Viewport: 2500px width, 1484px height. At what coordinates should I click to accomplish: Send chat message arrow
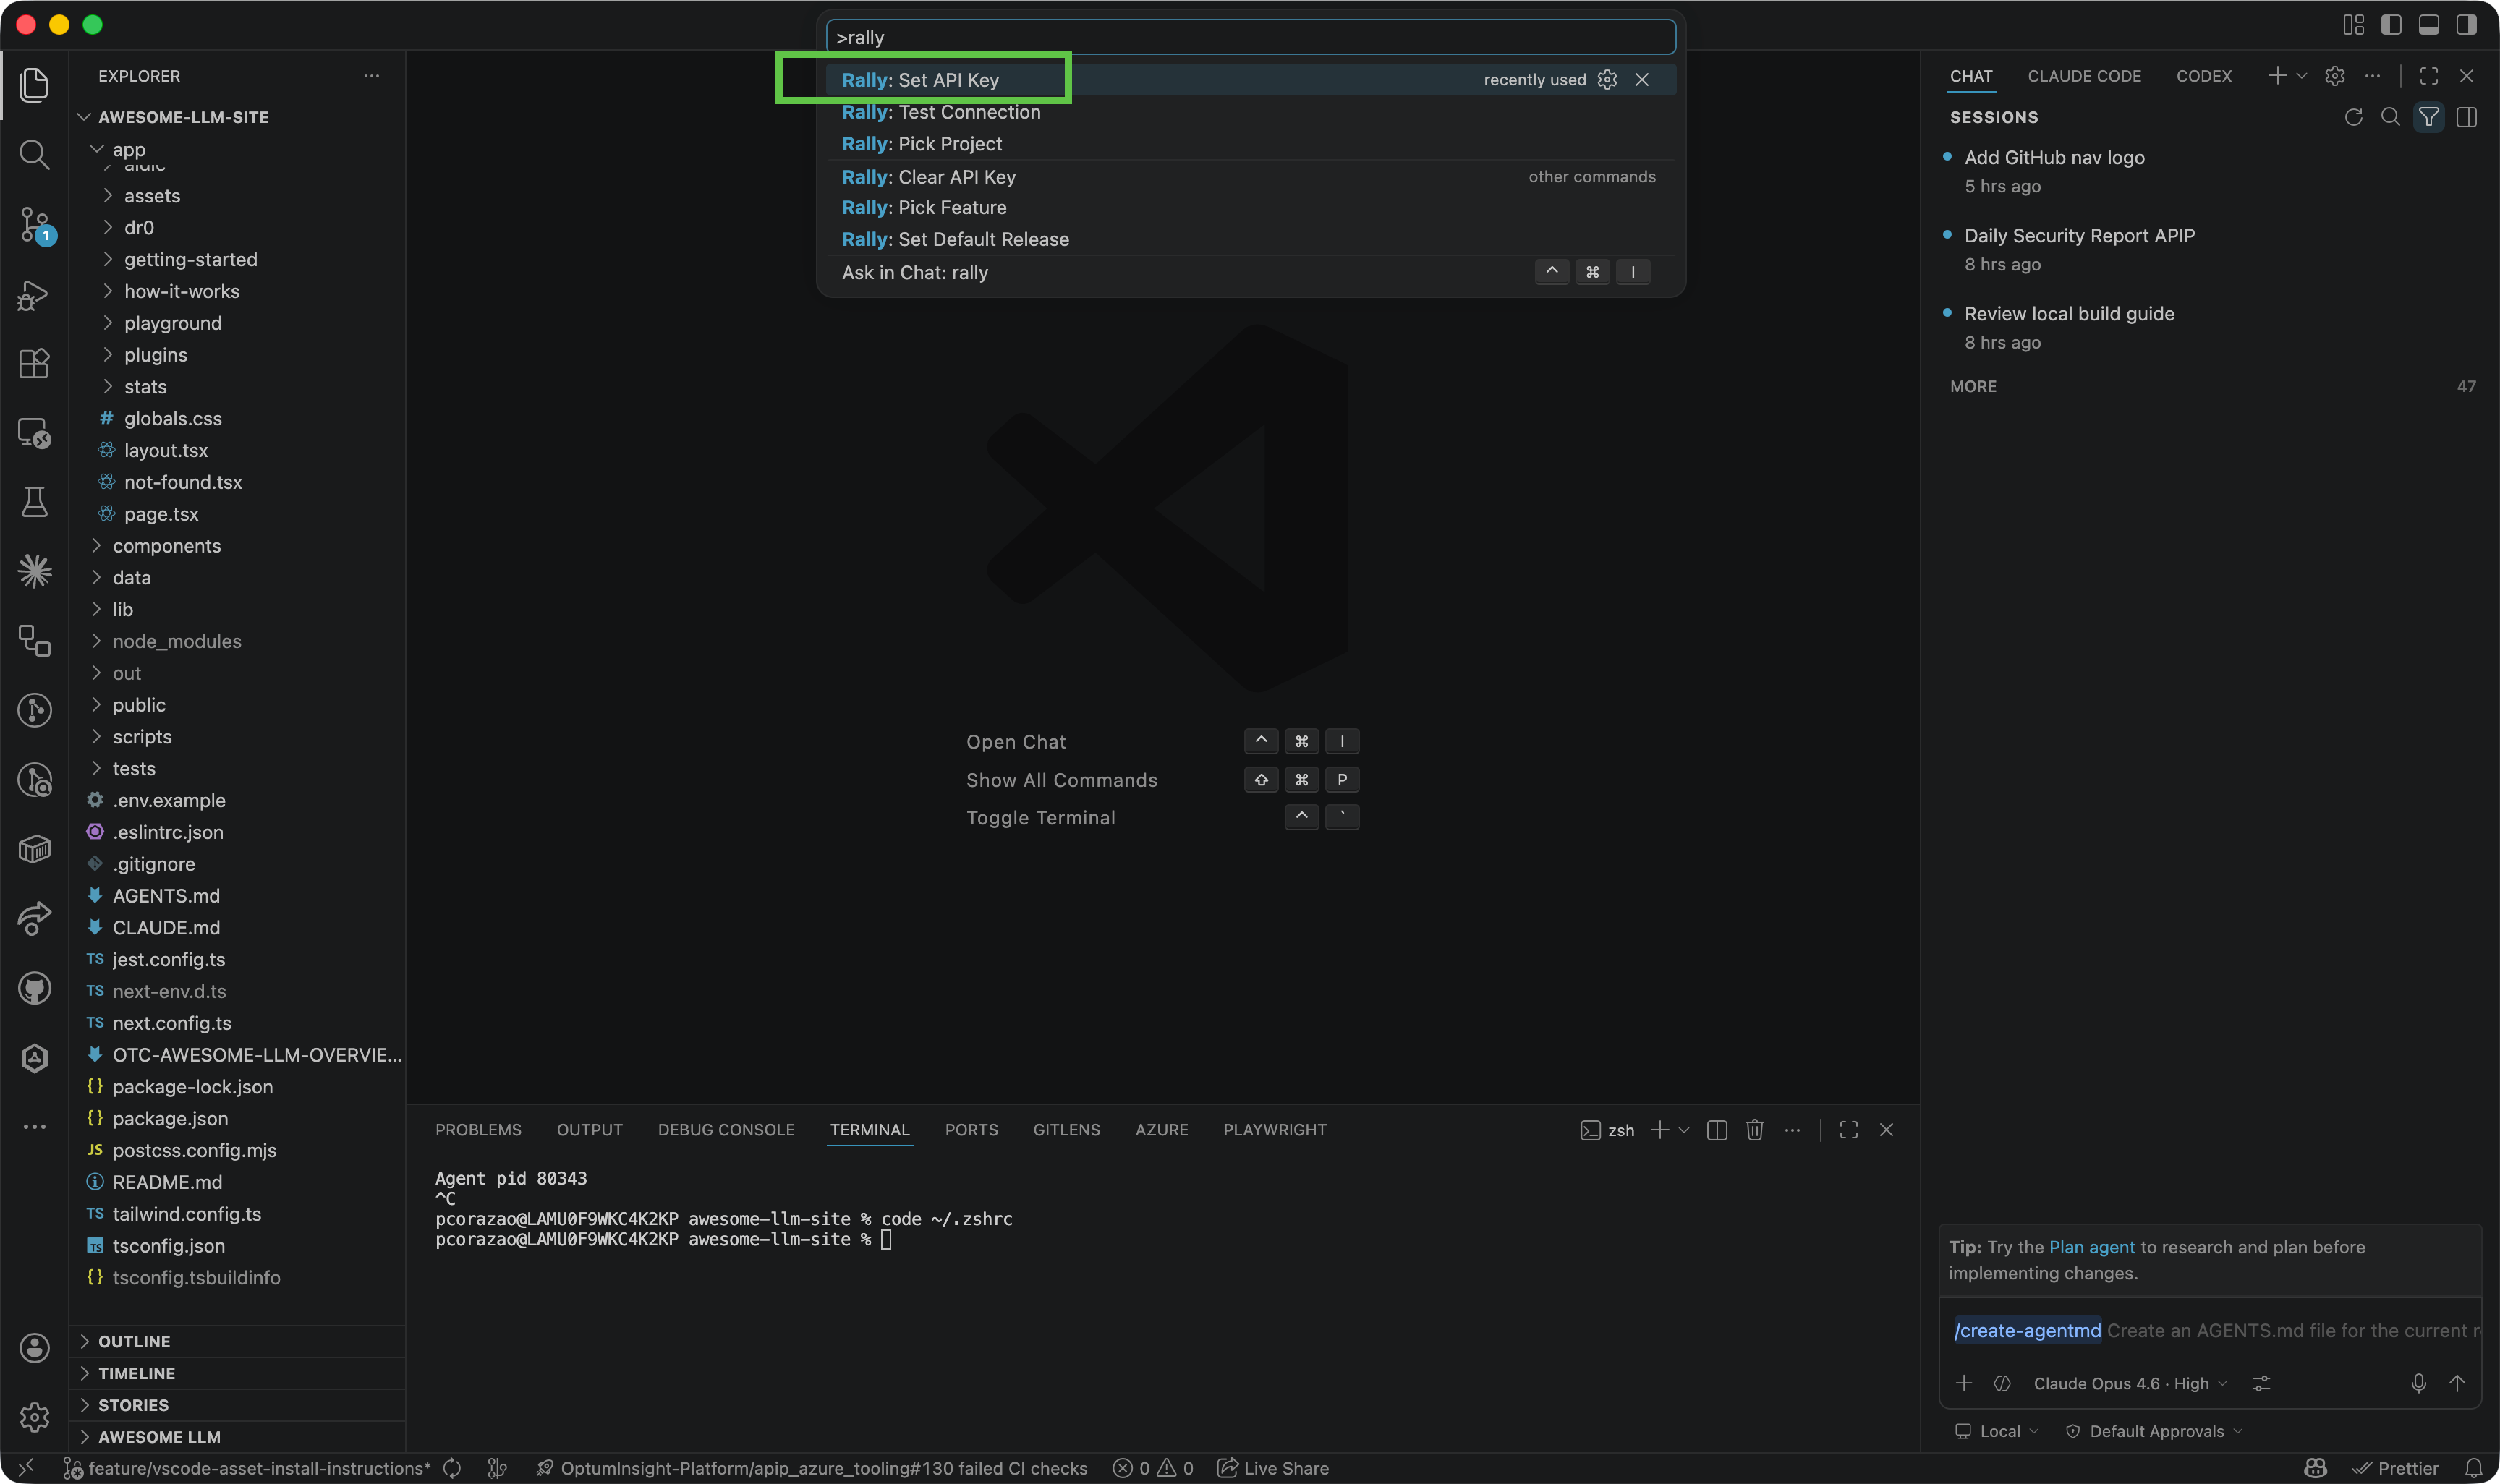(2457, 1383)
